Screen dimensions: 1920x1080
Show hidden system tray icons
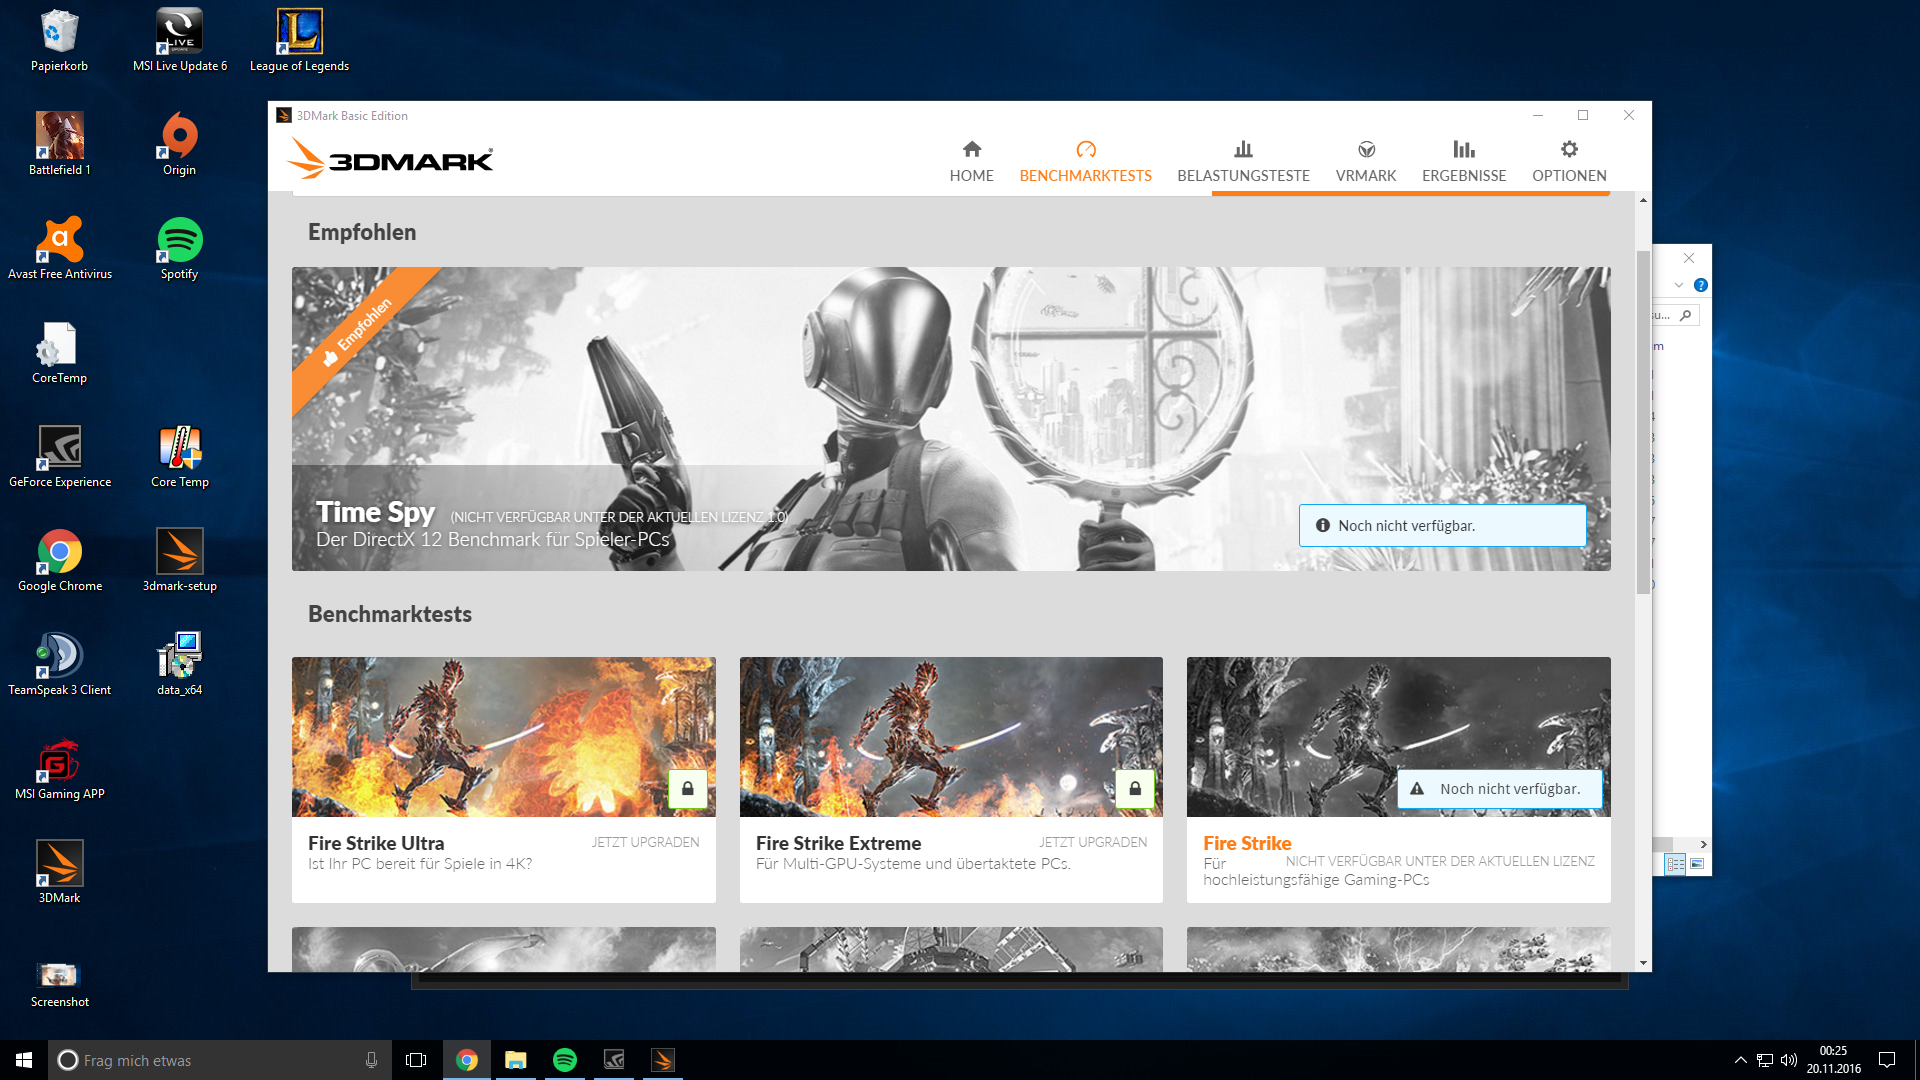[x=1740, y=1060]
